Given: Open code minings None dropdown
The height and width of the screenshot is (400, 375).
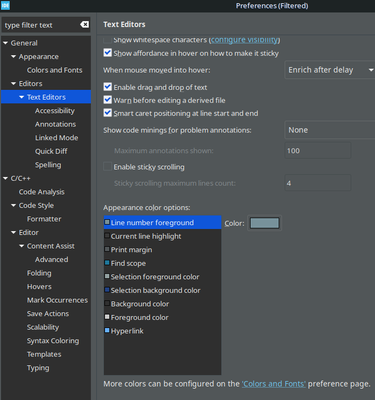Looking at the screenshot, I should point(330,130).
